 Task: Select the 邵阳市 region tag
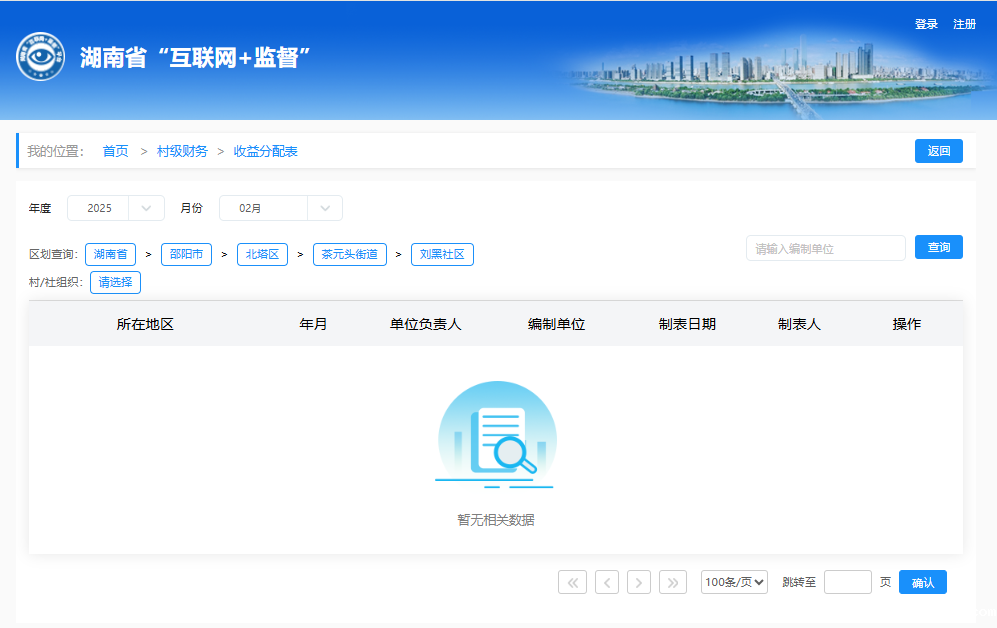pos(186,254)
